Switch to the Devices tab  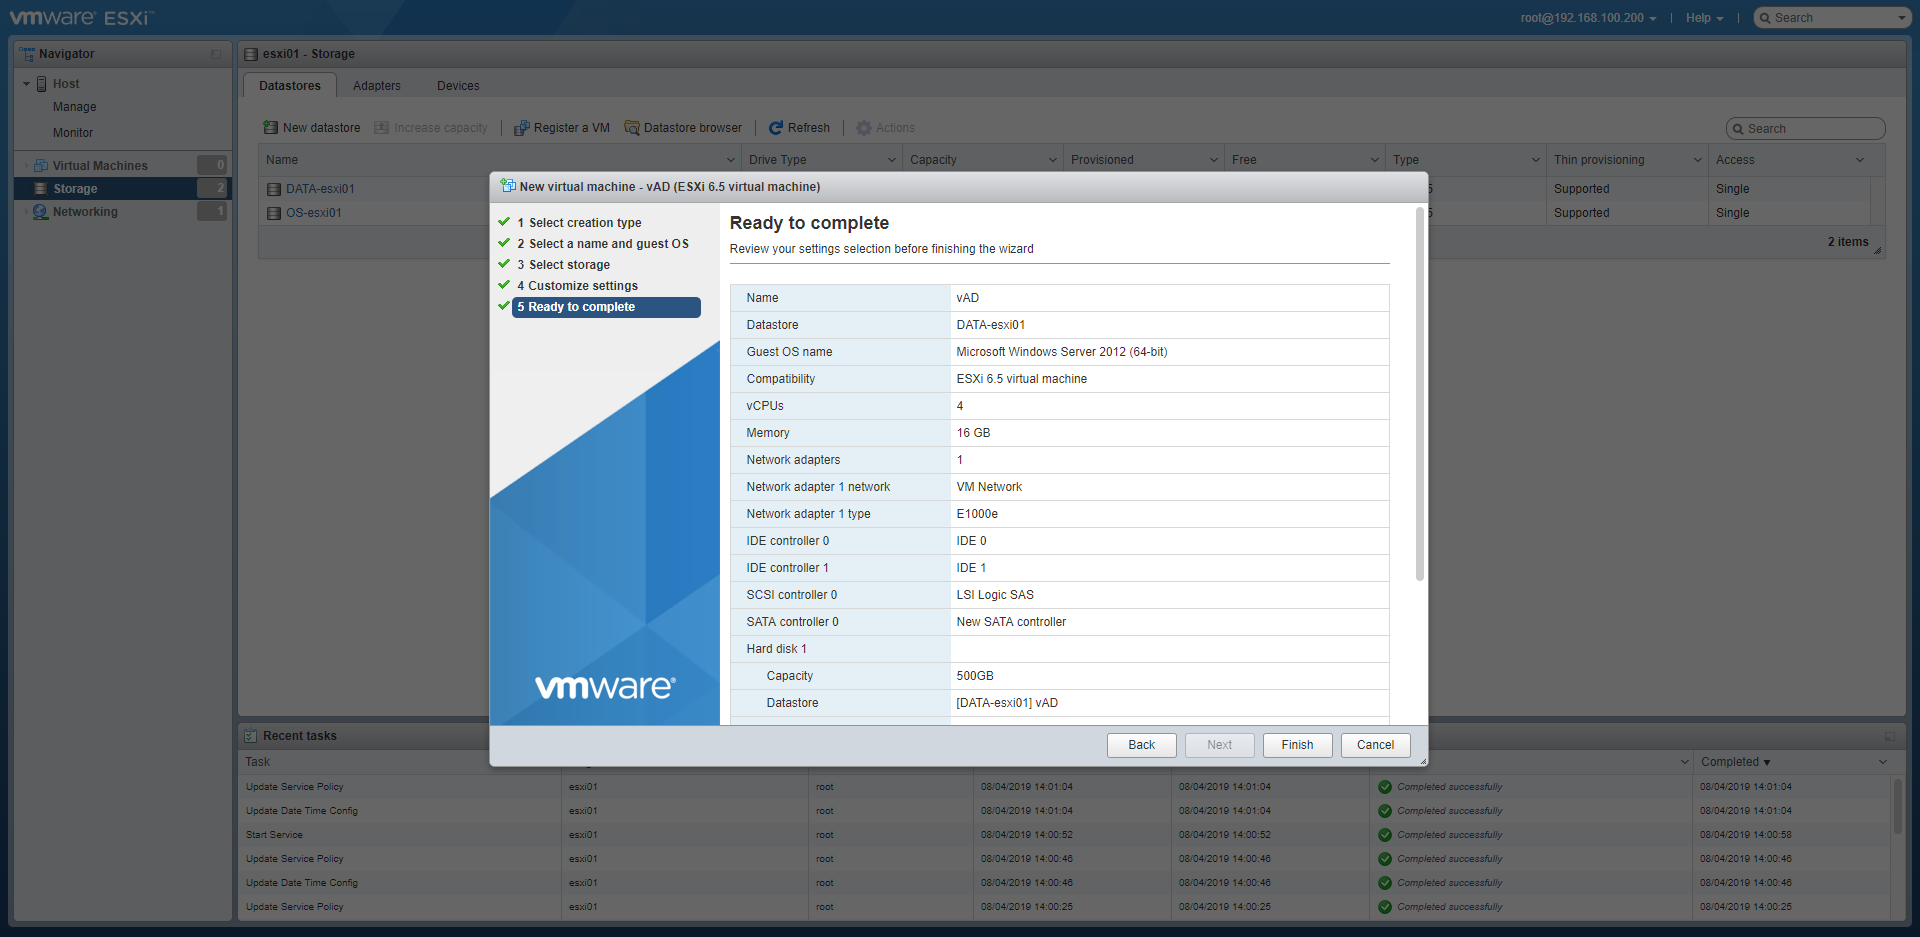pos(458,86)
